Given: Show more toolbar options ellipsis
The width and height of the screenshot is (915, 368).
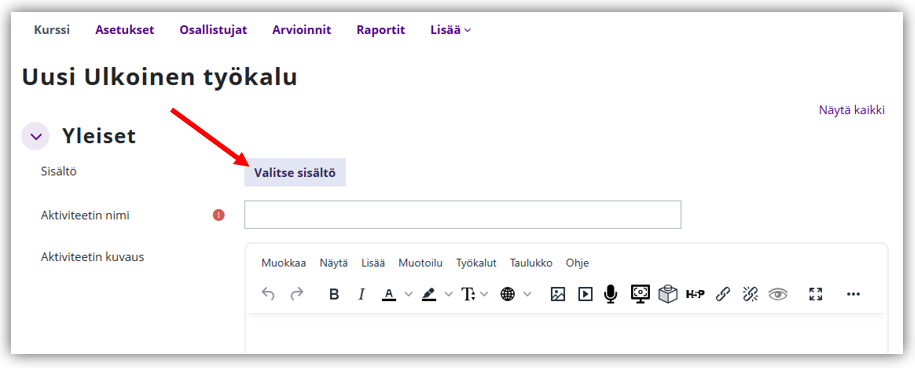Looking at the screenshot, I should 853,295.
